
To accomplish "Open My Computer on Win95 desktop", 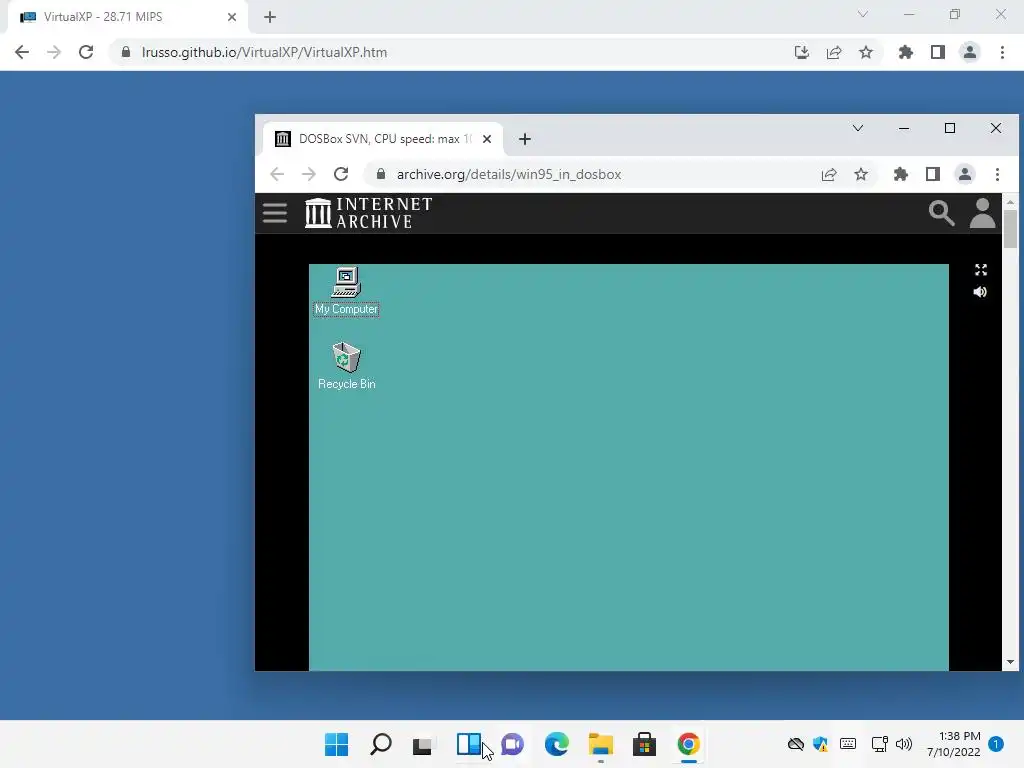I will click(x=346, y=291).
